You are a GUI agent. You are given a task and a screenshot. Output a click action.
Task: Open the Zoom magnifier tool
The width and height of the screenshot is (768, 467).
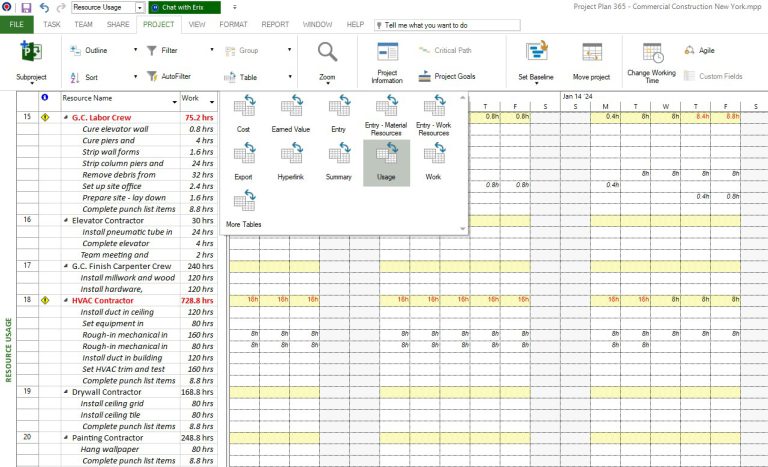click(327, 61)
